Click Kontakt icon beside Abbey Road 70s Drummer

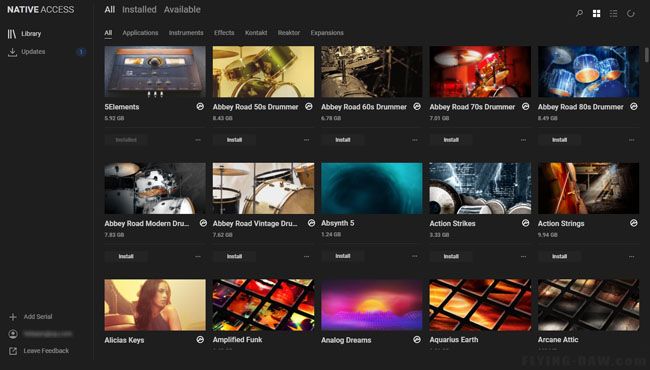526,106
